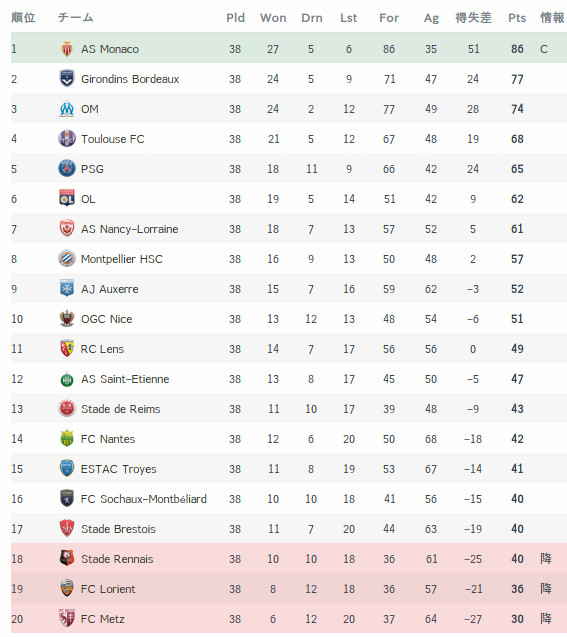Screen dimensions: 567x637
Task: Open the AJ Auxerre team link
Action: (x=109, y=289)
